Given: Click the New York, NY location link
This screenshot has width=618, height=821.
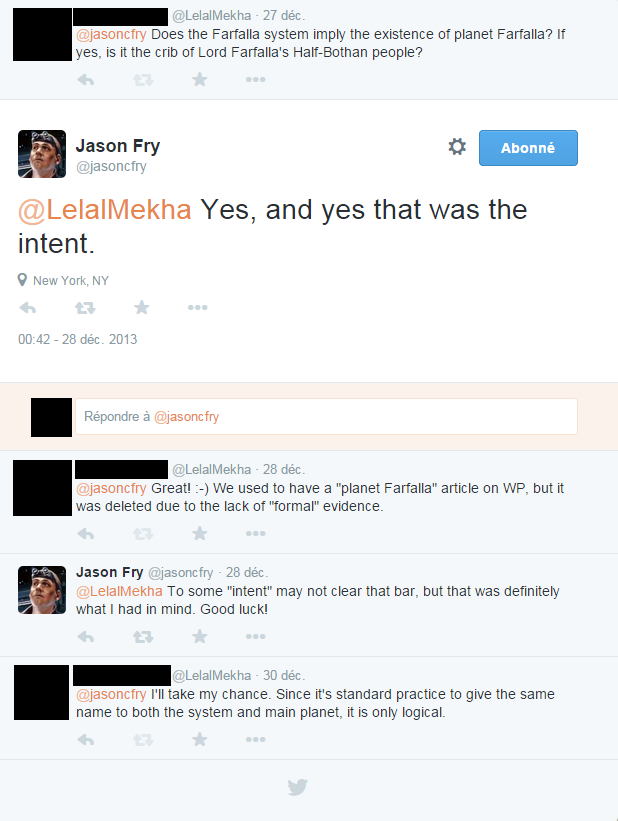Looking at the screenshot, I should [x=70, y=280].
